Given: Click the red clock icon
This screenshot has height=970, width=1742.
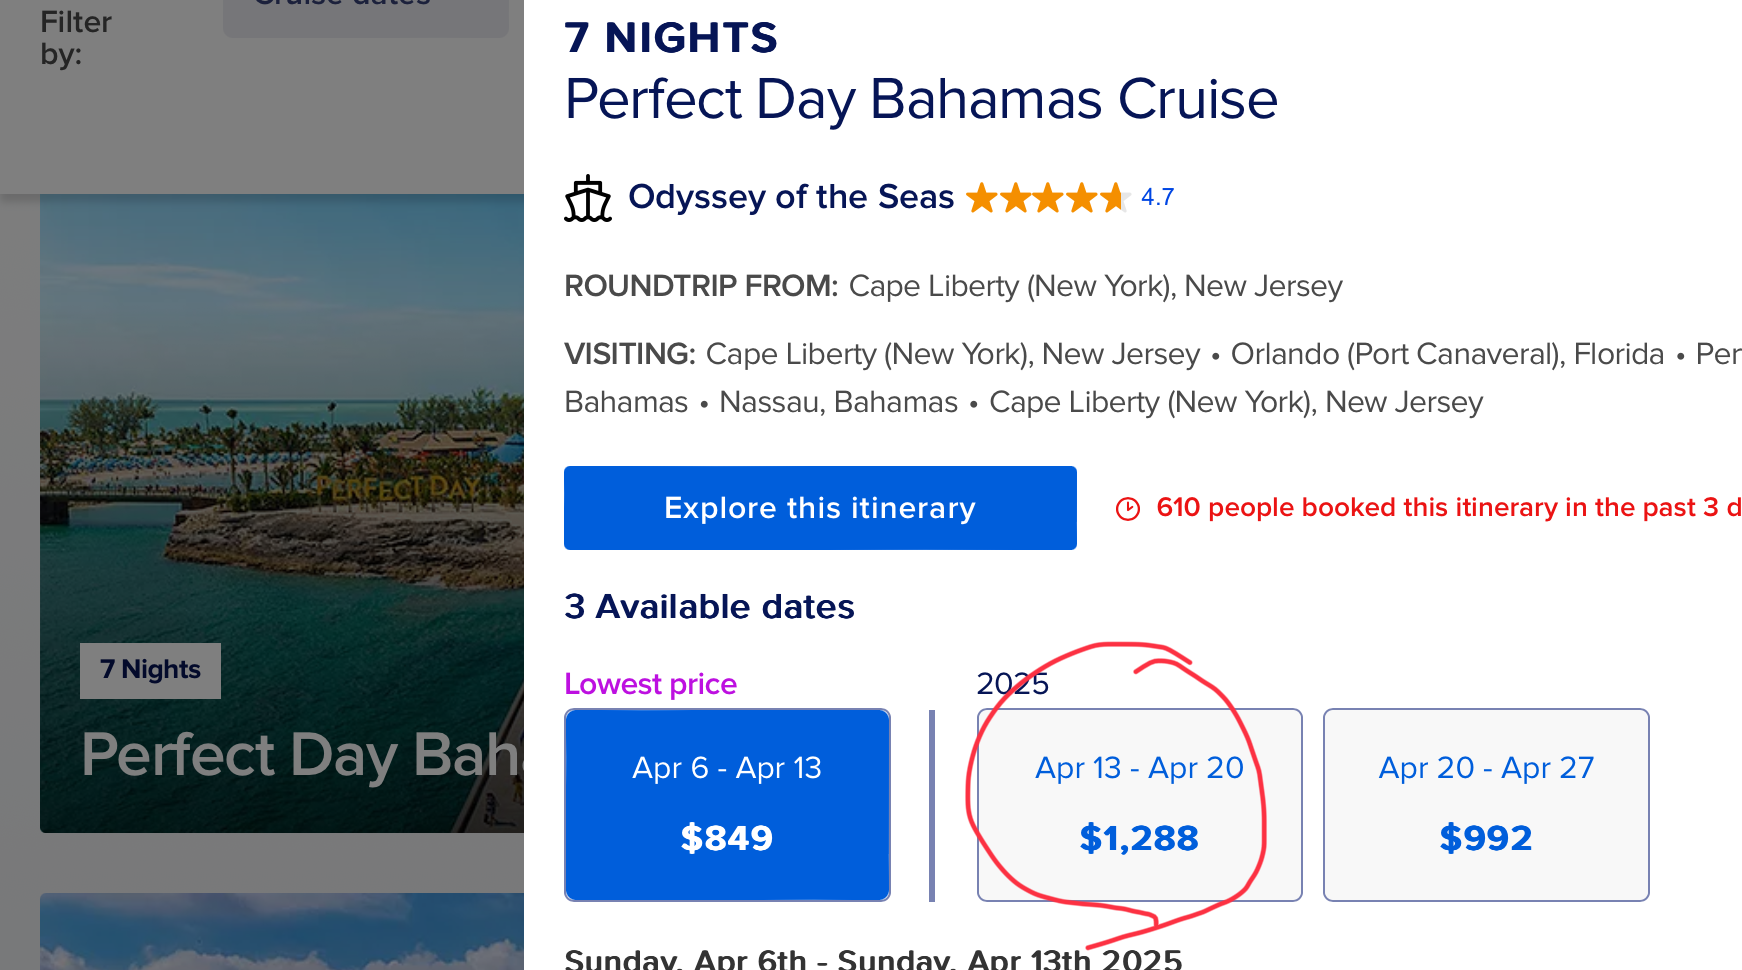Looking at the screenshot, I should click(1128, 509).
